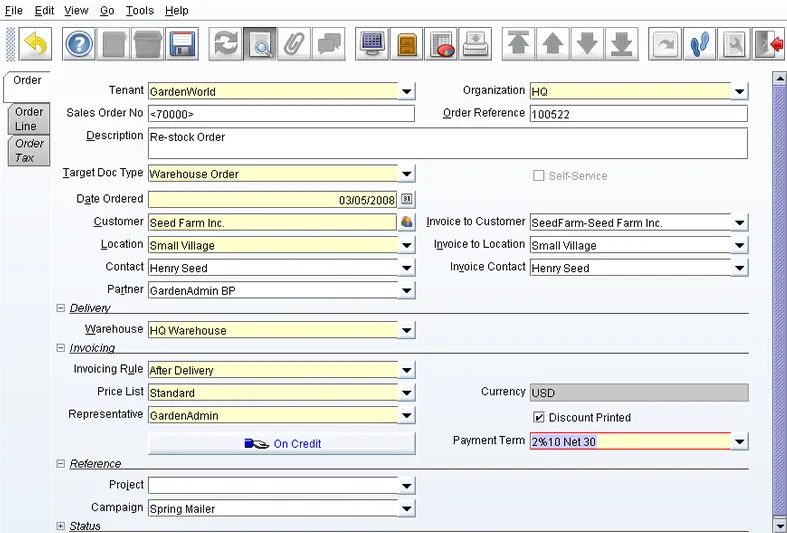Viewport: 787px width, 533px height.
Task: Toggle the Self-Service checkbox
Action: coord(539,176)
